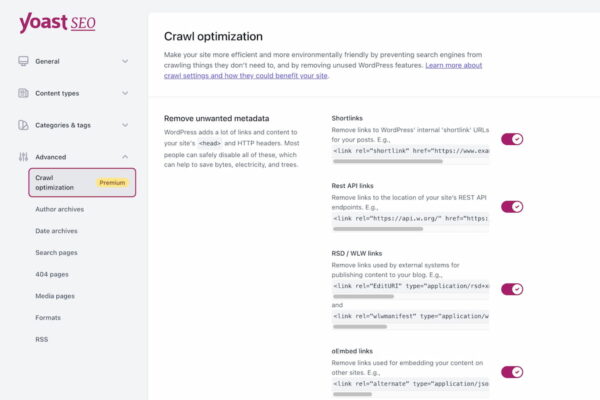This screenshot has height=400, width=600.
Task: Click the Yoast SEO logo
Action: click(57, 23)
